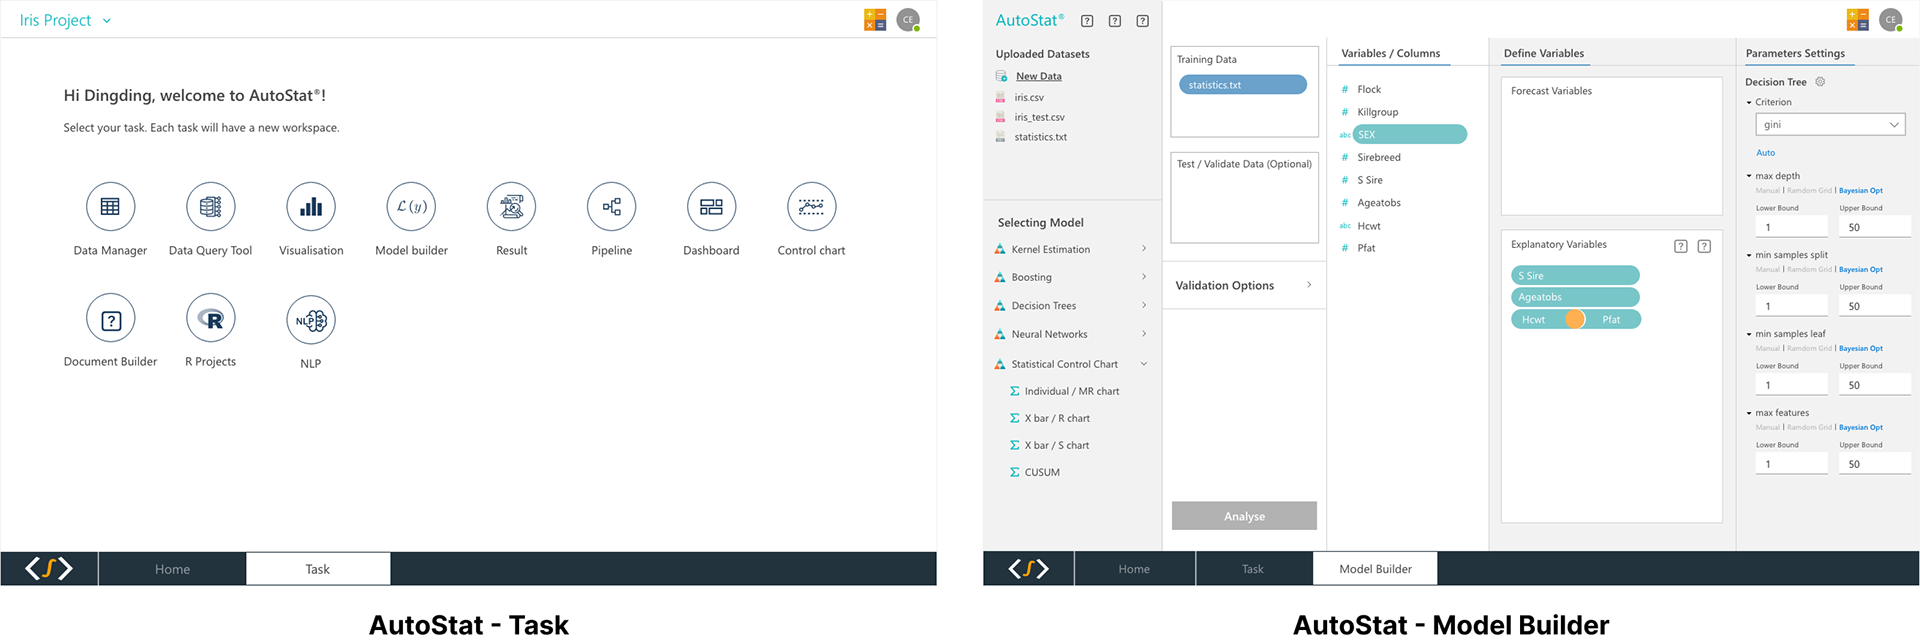1920x641 pixels.
Task: Select Random Grid for min samples split
Action: click(x=1809, y=269)
